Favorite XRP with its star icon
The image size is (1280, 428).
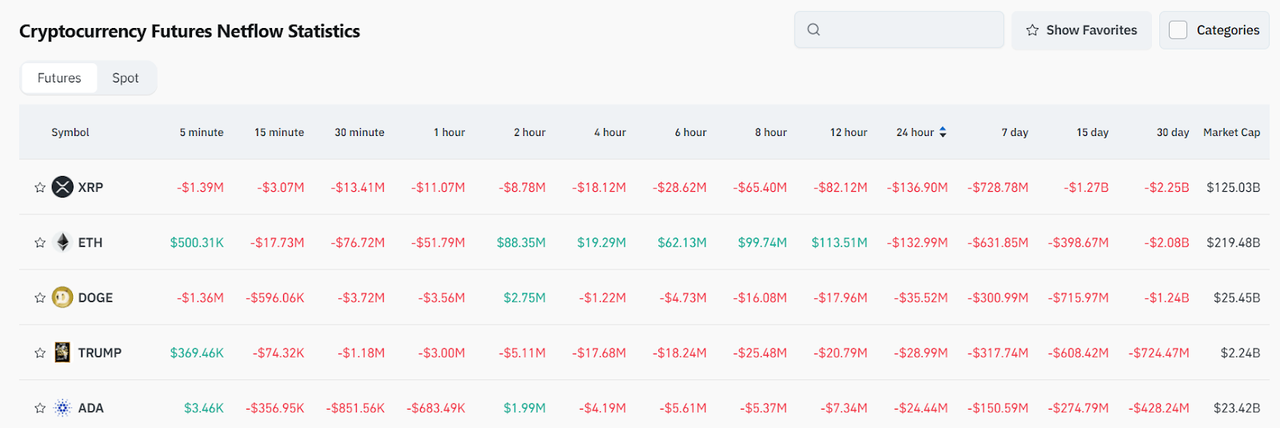(40, 187)
